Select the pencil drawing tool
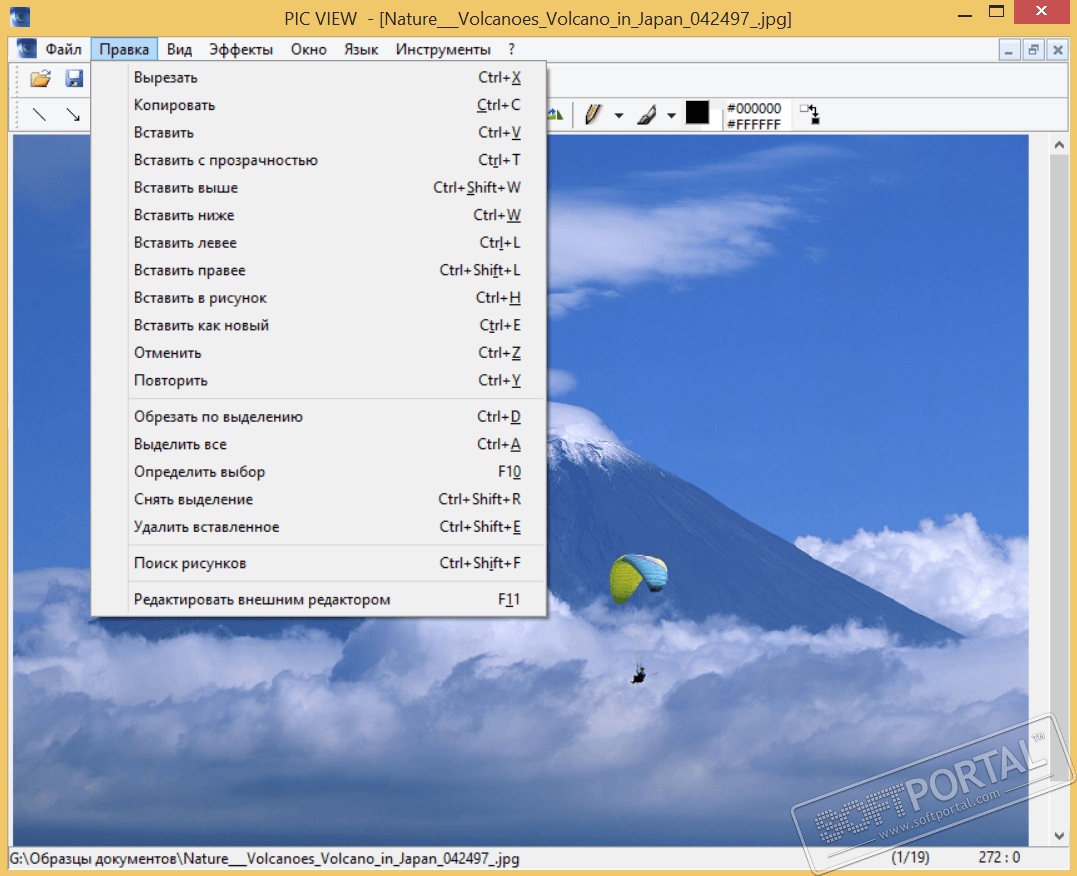The width and height of the screenshot is (1077, 876). tap(593, 114)
